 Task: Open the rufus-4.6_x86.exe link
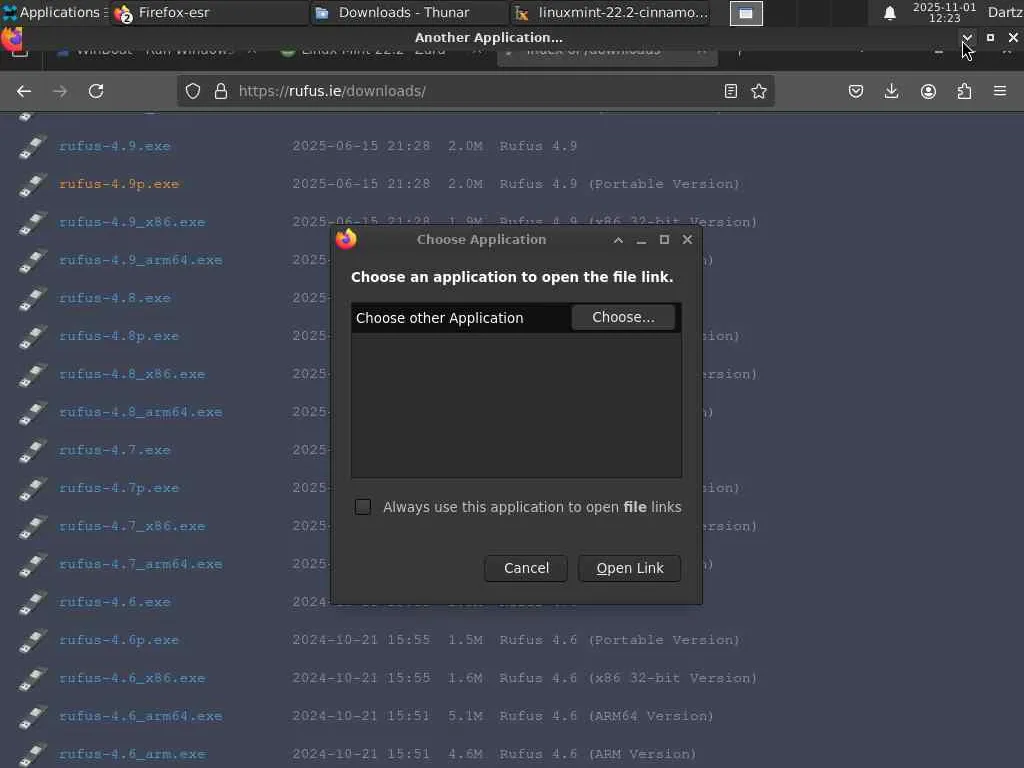(x=132, y=679)
